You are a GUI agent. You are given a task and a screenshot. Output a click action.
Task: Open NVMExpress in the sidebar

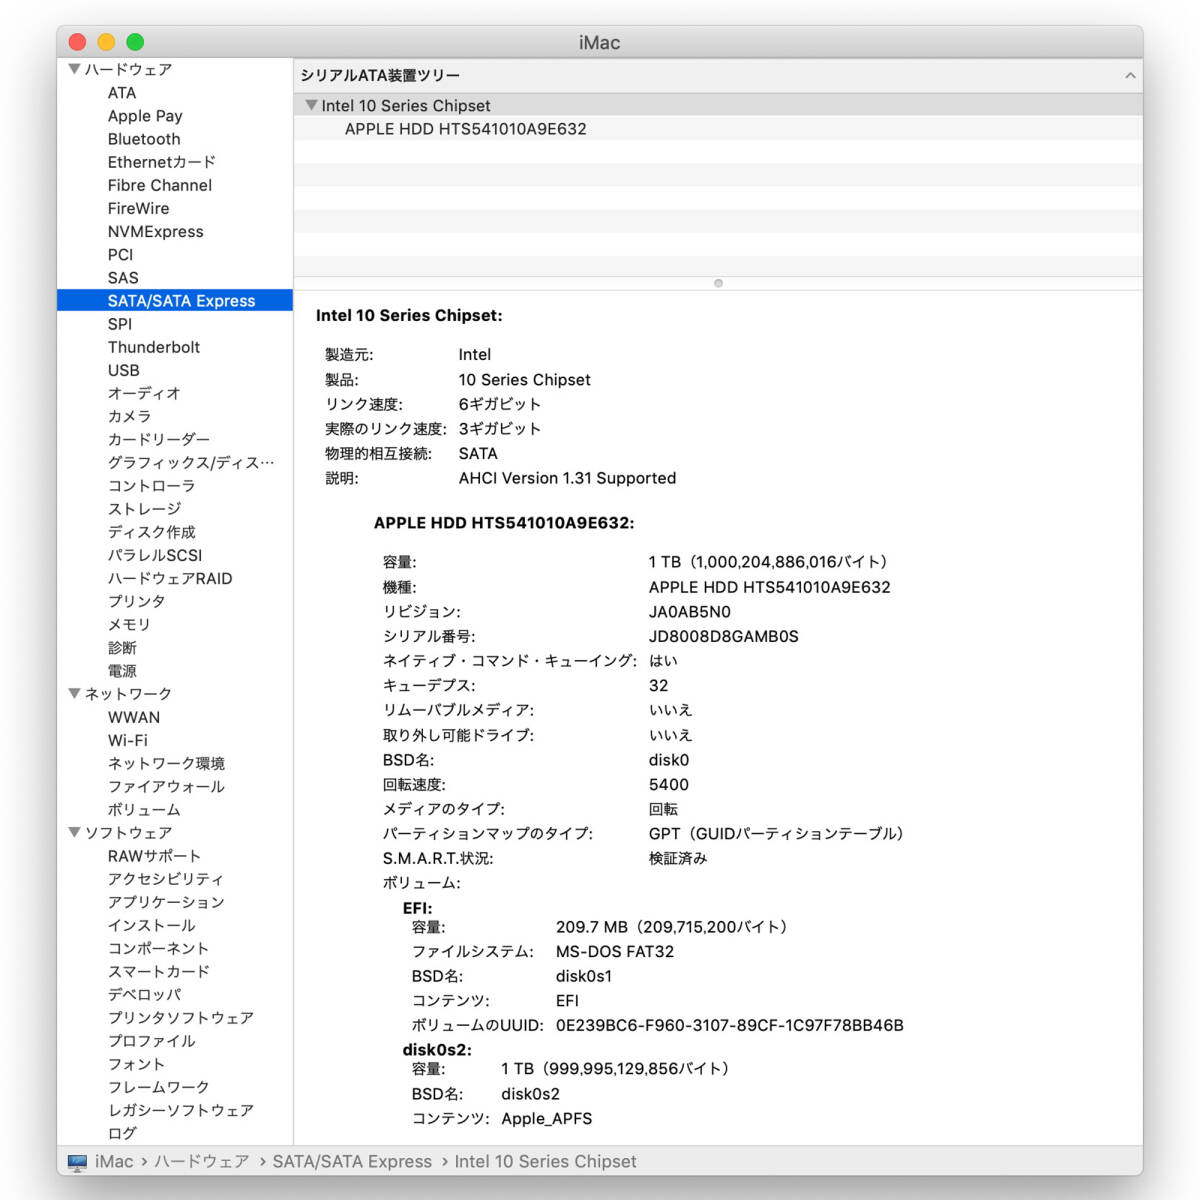155,231
